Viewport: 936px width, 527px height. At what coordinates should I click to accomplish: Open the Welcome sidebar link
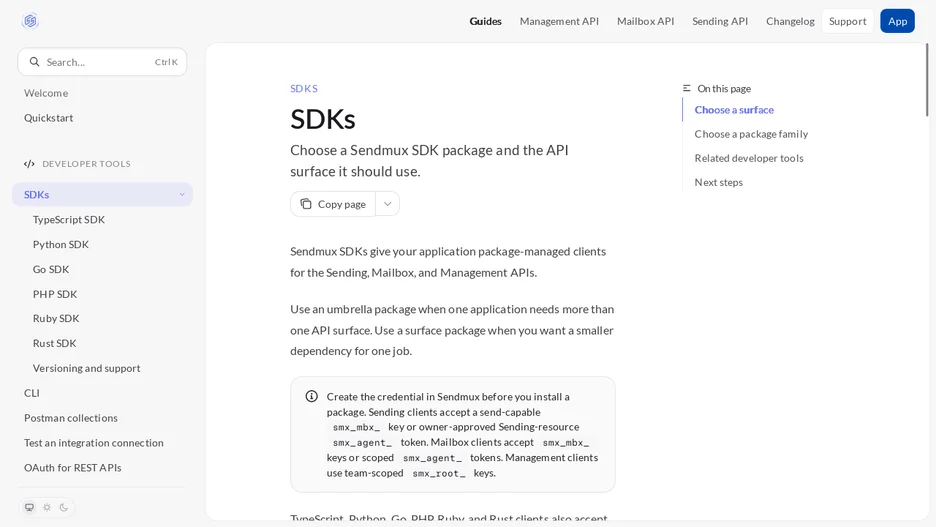pyautogui.click(x=46, y=93)
